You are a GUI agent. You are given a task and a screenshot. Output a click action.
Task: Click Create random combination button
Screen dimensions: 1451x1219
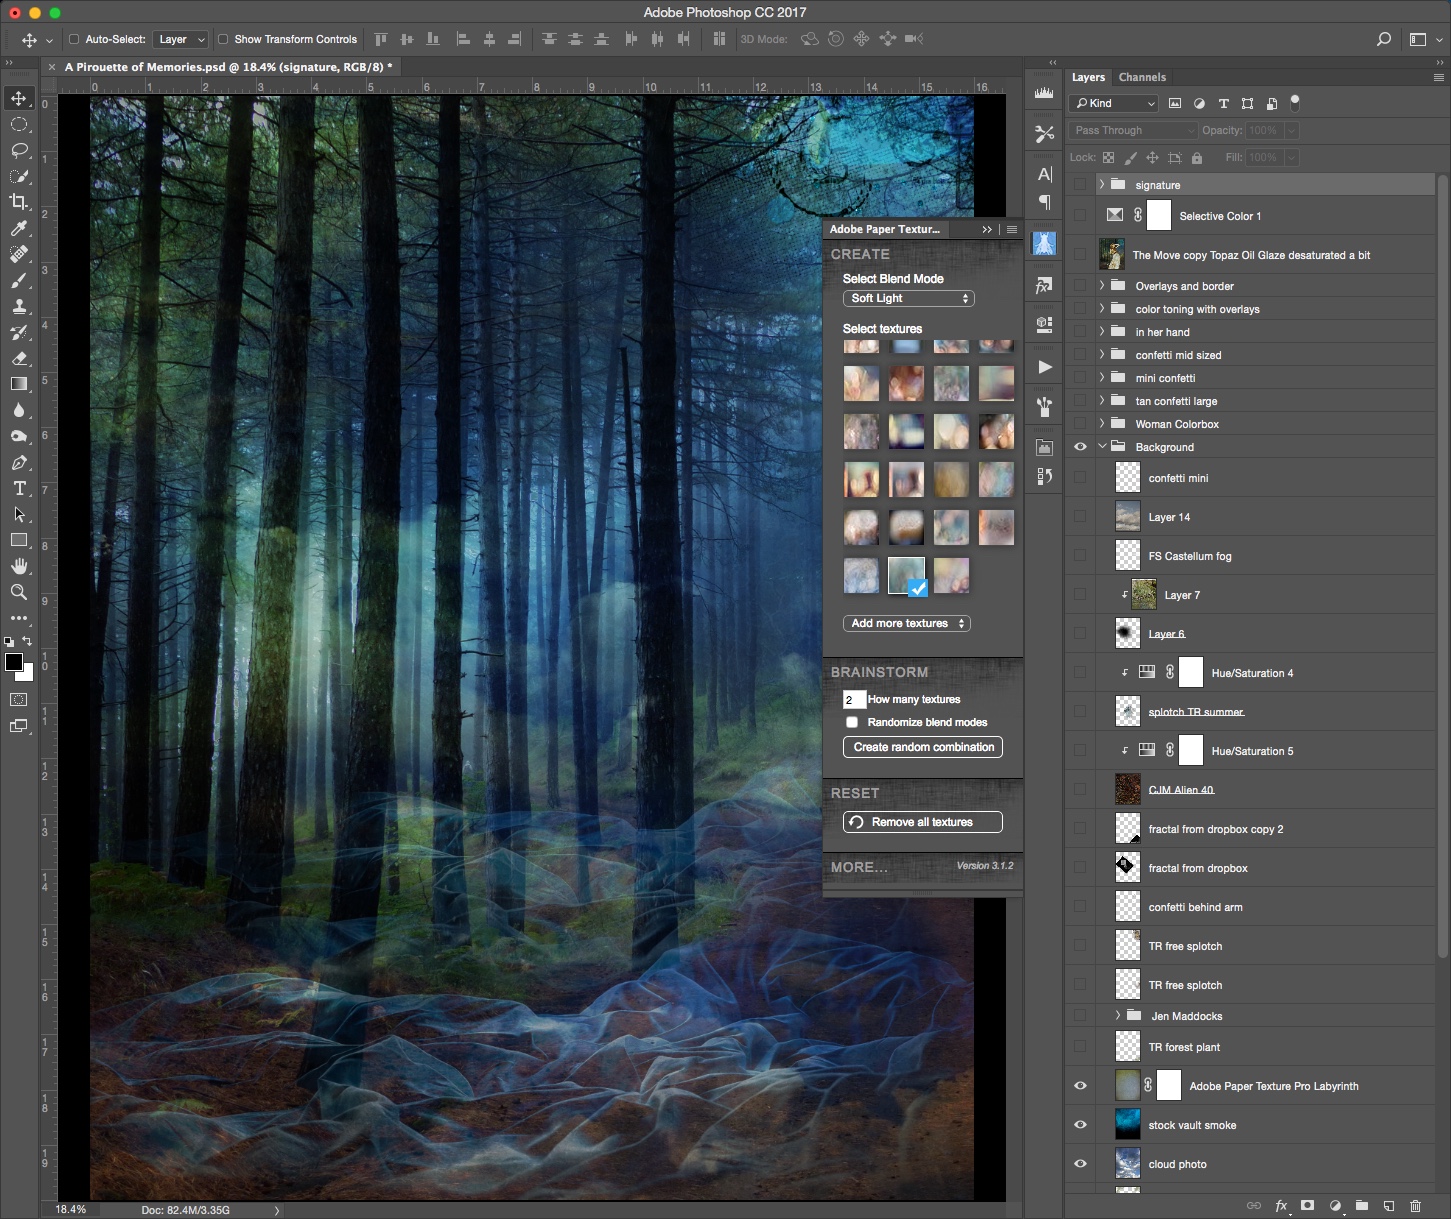click(923, 747)
